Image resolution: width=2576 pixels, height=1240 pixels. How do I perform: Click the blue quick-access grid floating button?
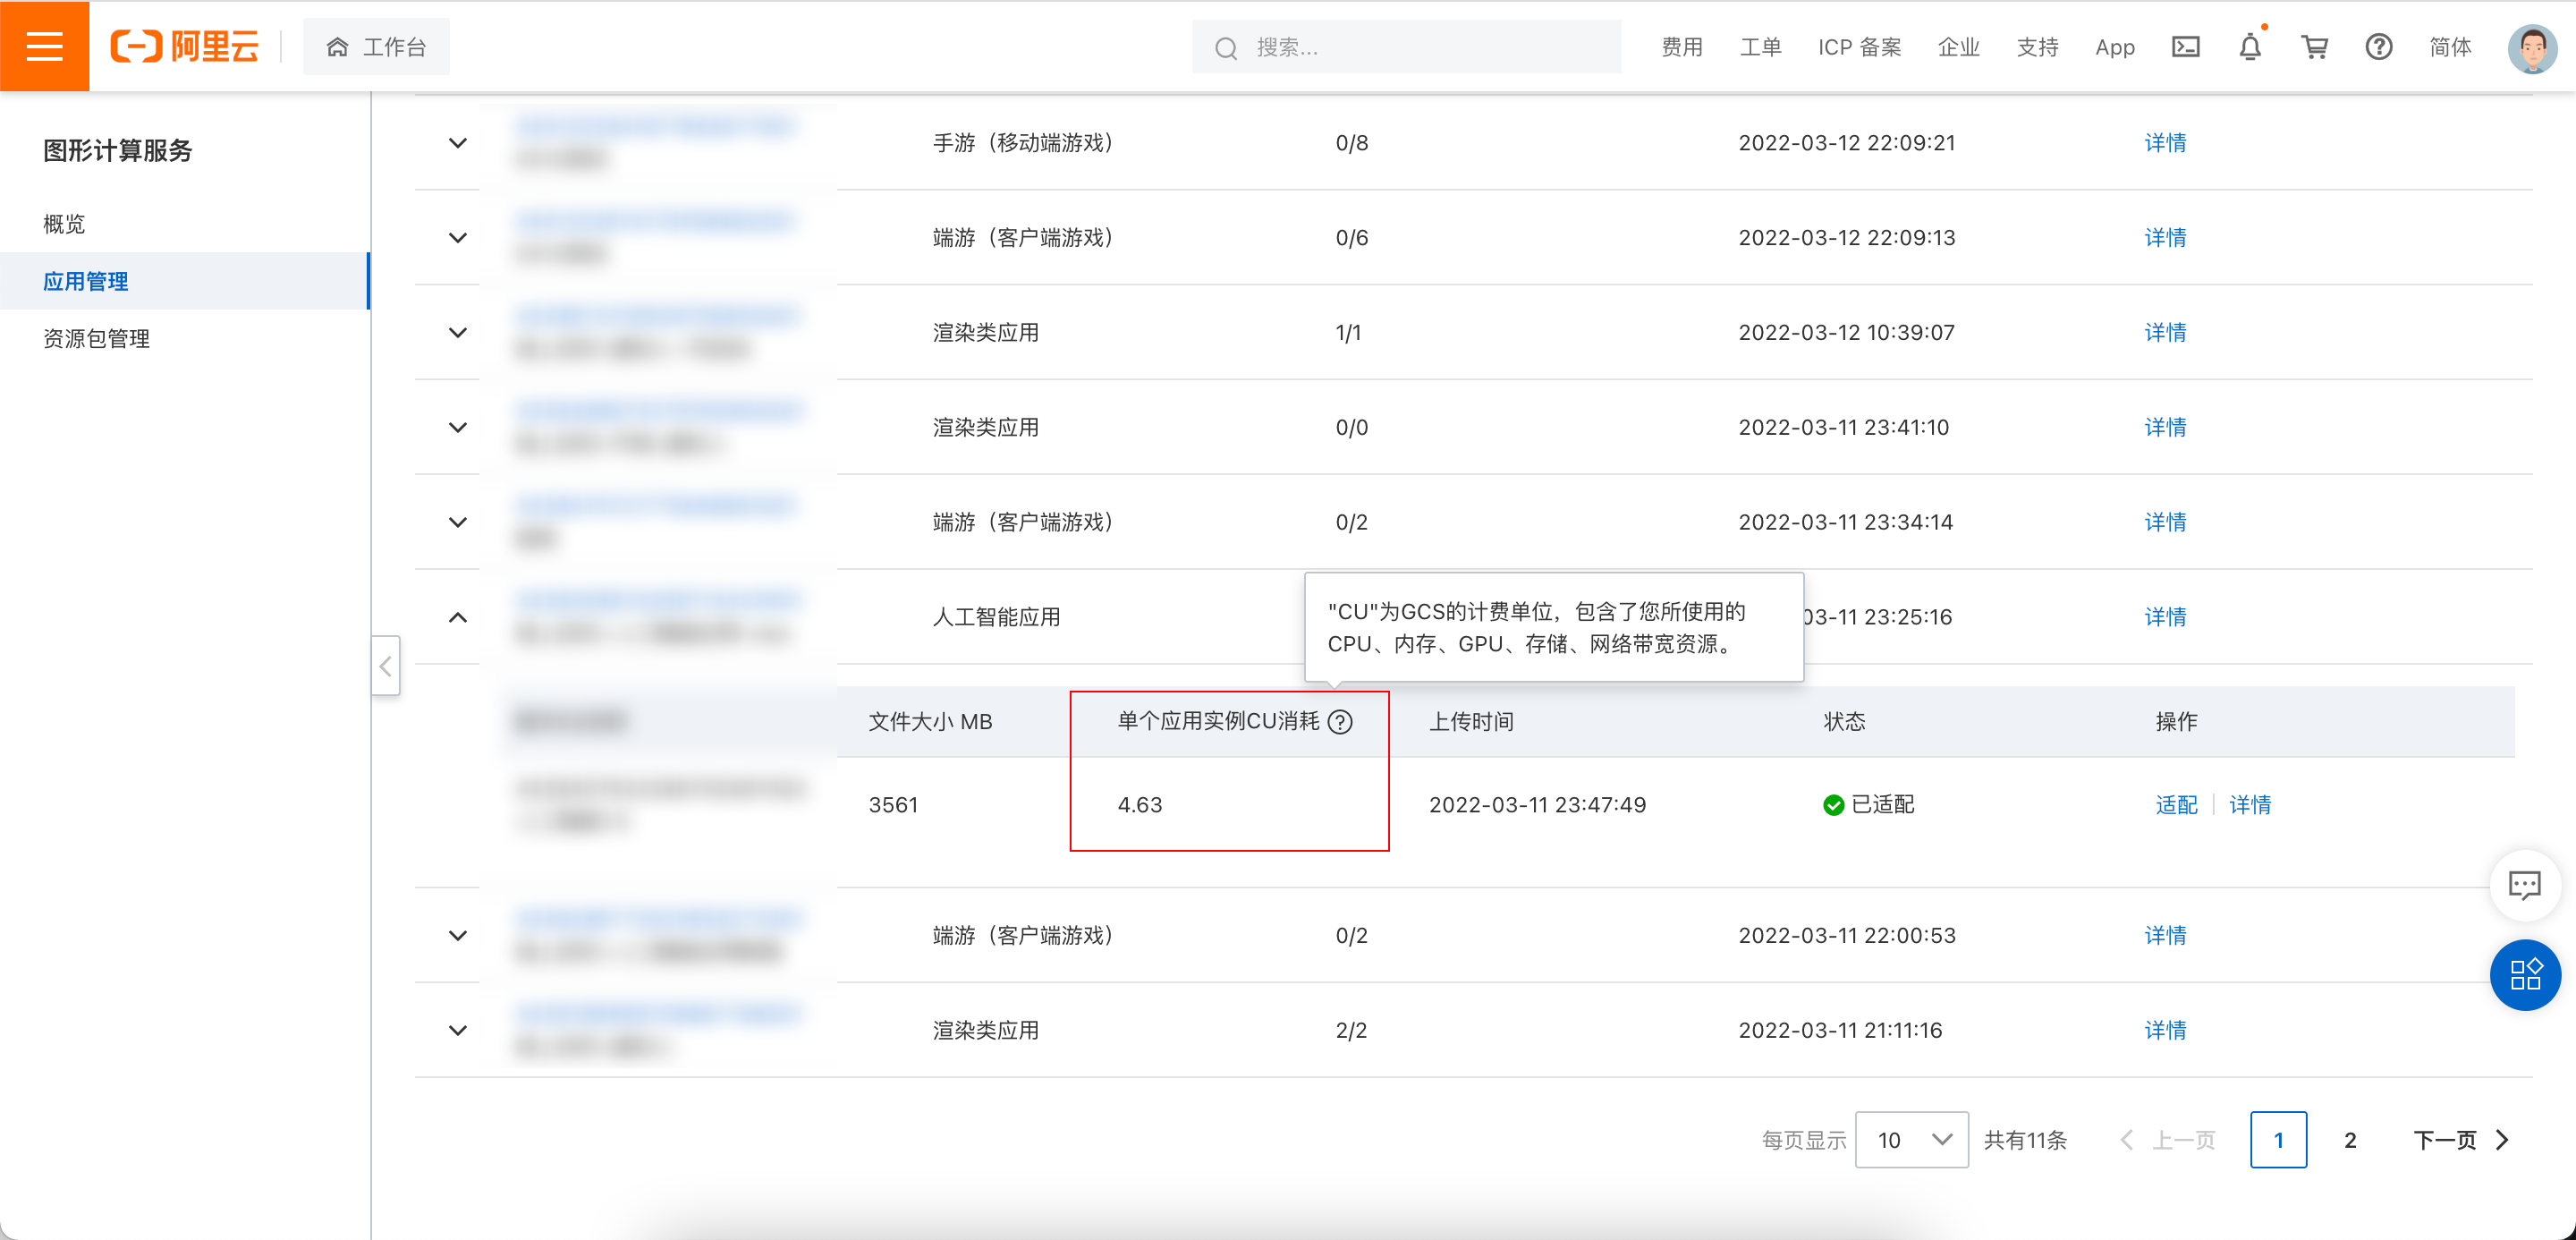pos(2524,975)
